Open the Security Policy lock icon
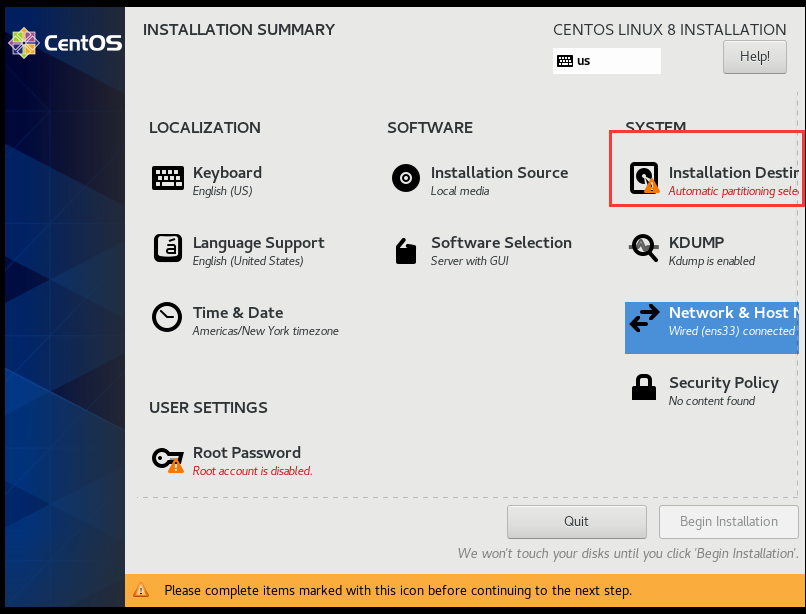The image size is (806, 614). [x=644, y=387]
